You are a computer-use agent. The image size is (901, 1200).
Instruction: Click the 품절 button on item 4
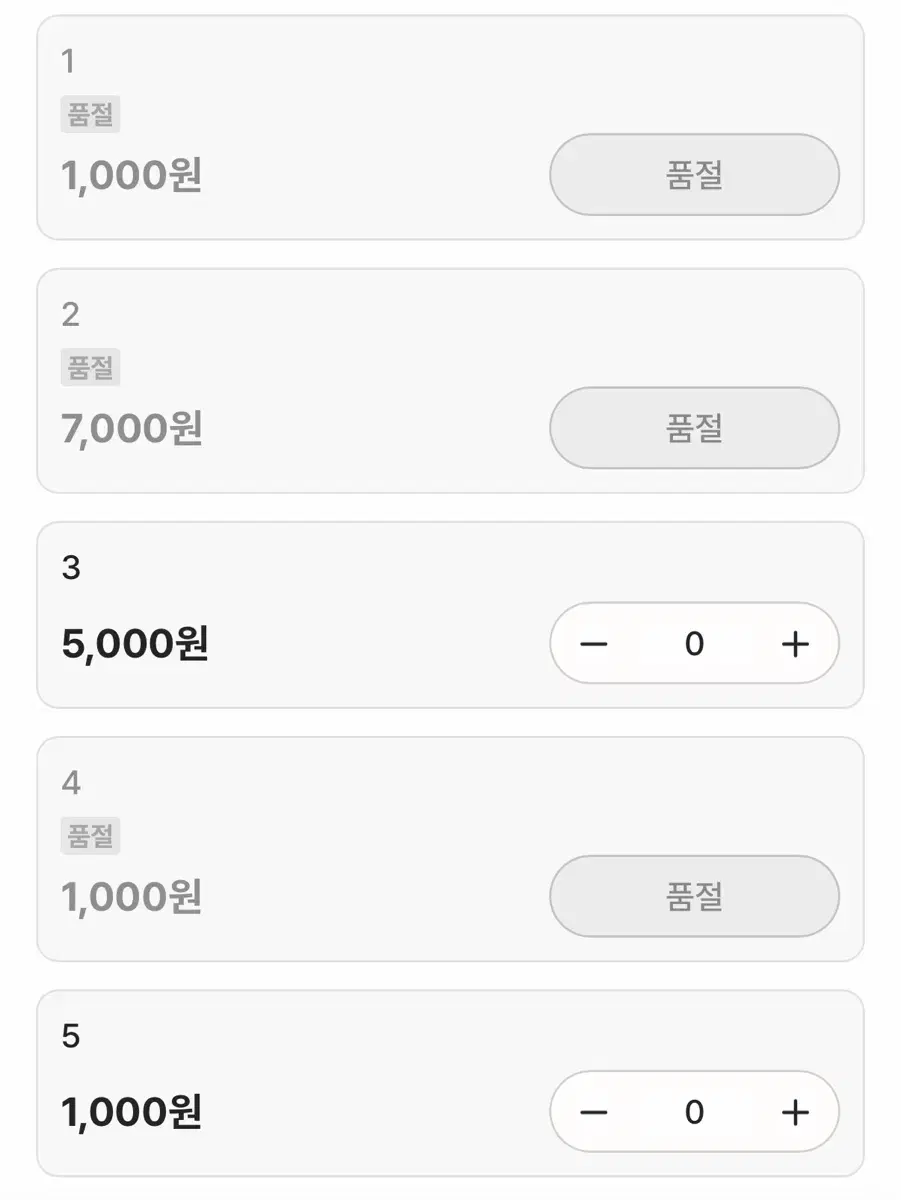[694, 896]
